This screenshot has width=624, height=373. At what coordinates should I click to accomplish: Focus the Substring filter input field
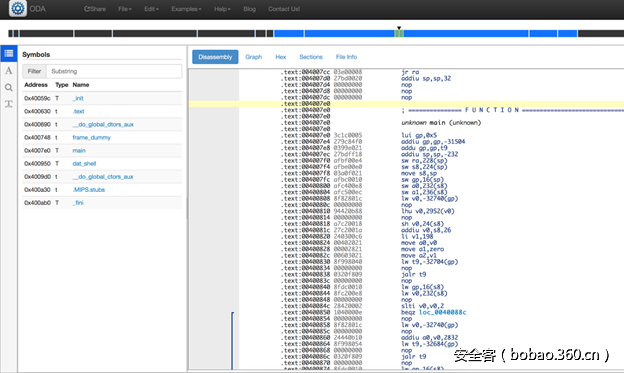coord(114,71)
